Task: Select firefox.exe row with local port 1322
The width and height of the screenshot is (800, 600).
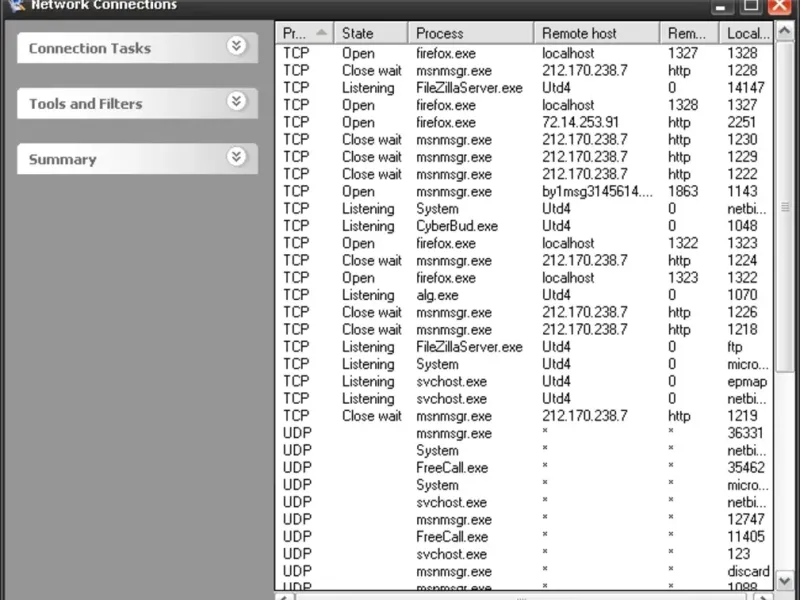Action: point(524,278)
